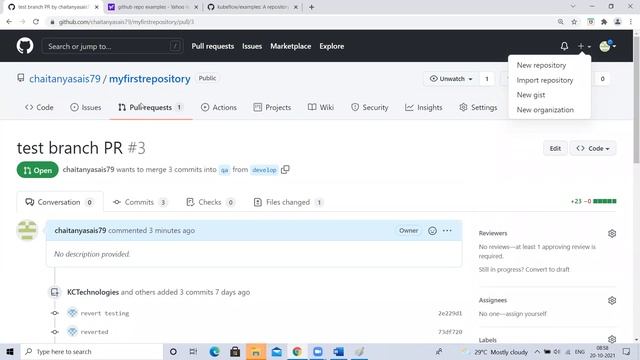
Task: Open the Files changed tab
Action: click(288, 202)
